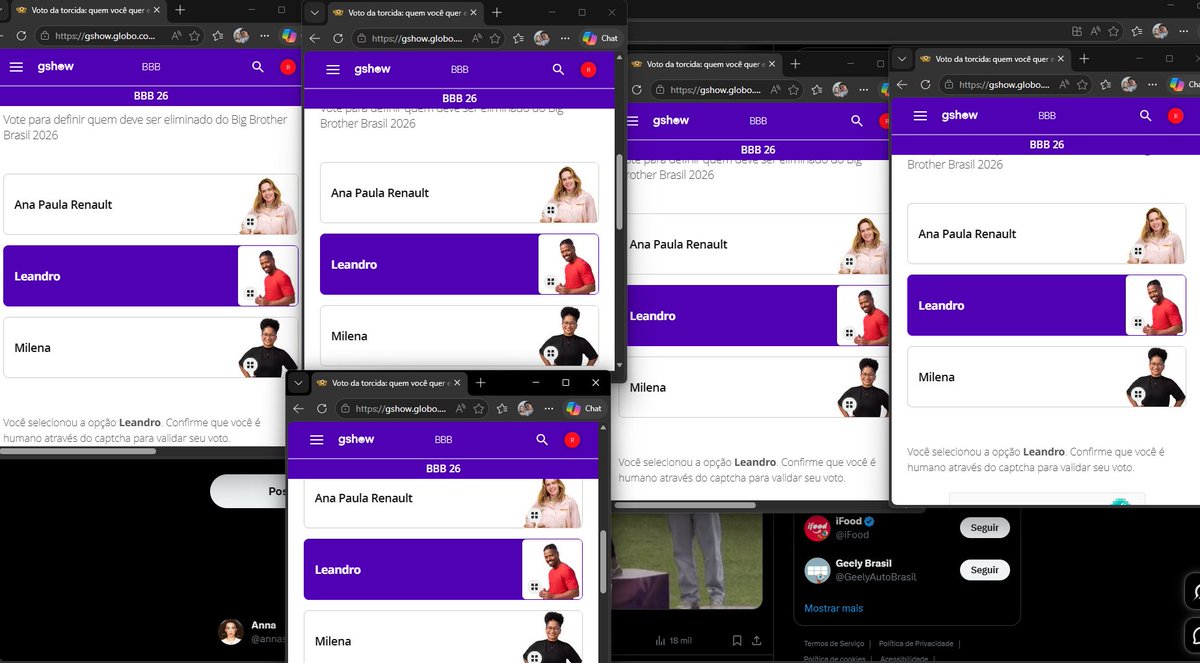Open Edge settings ellipsis menu in rightmost window

click(1150, 85)
